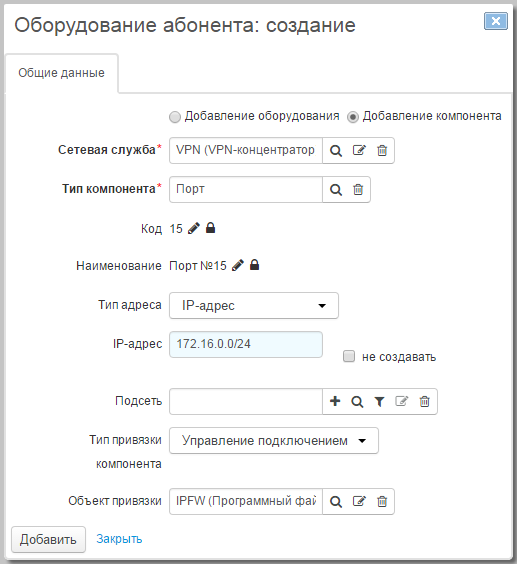
Task: Select Добавление оборудования radio option
Action: 175,117
